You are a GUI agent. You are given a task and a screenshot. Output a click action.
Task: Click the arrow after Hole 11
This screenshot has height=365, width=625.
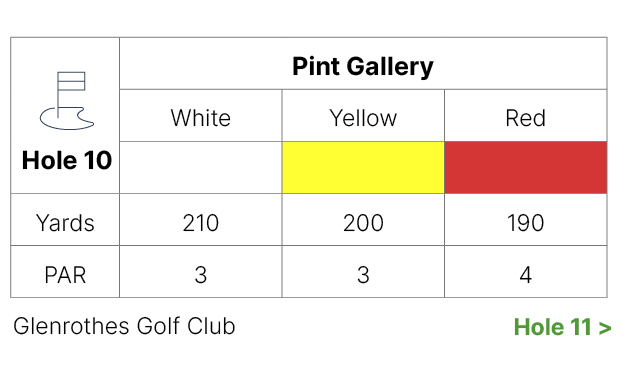point(605,328)
